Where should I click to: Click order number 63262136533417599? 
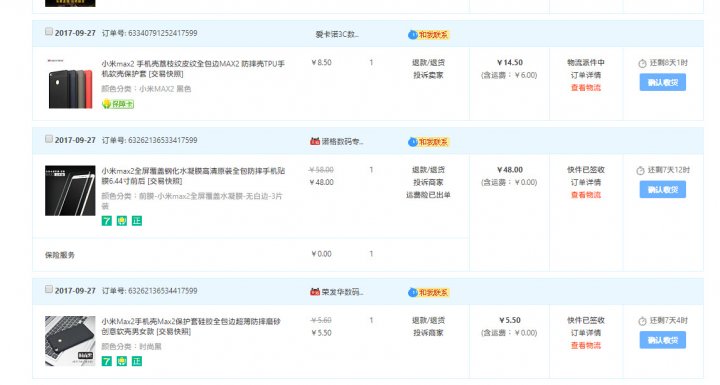click(x=163, y=140)
